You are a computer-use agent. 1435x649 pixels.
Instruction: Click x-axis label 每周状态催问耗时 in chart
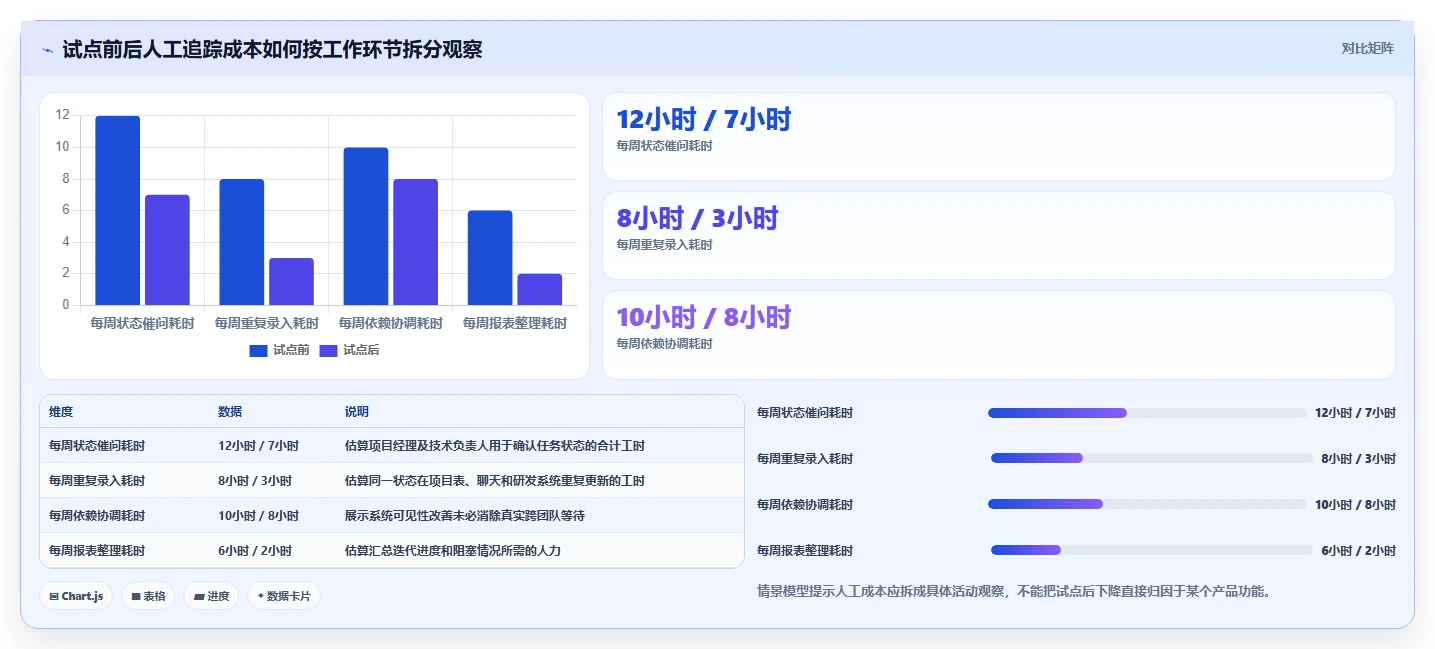(x=143, y=323)
